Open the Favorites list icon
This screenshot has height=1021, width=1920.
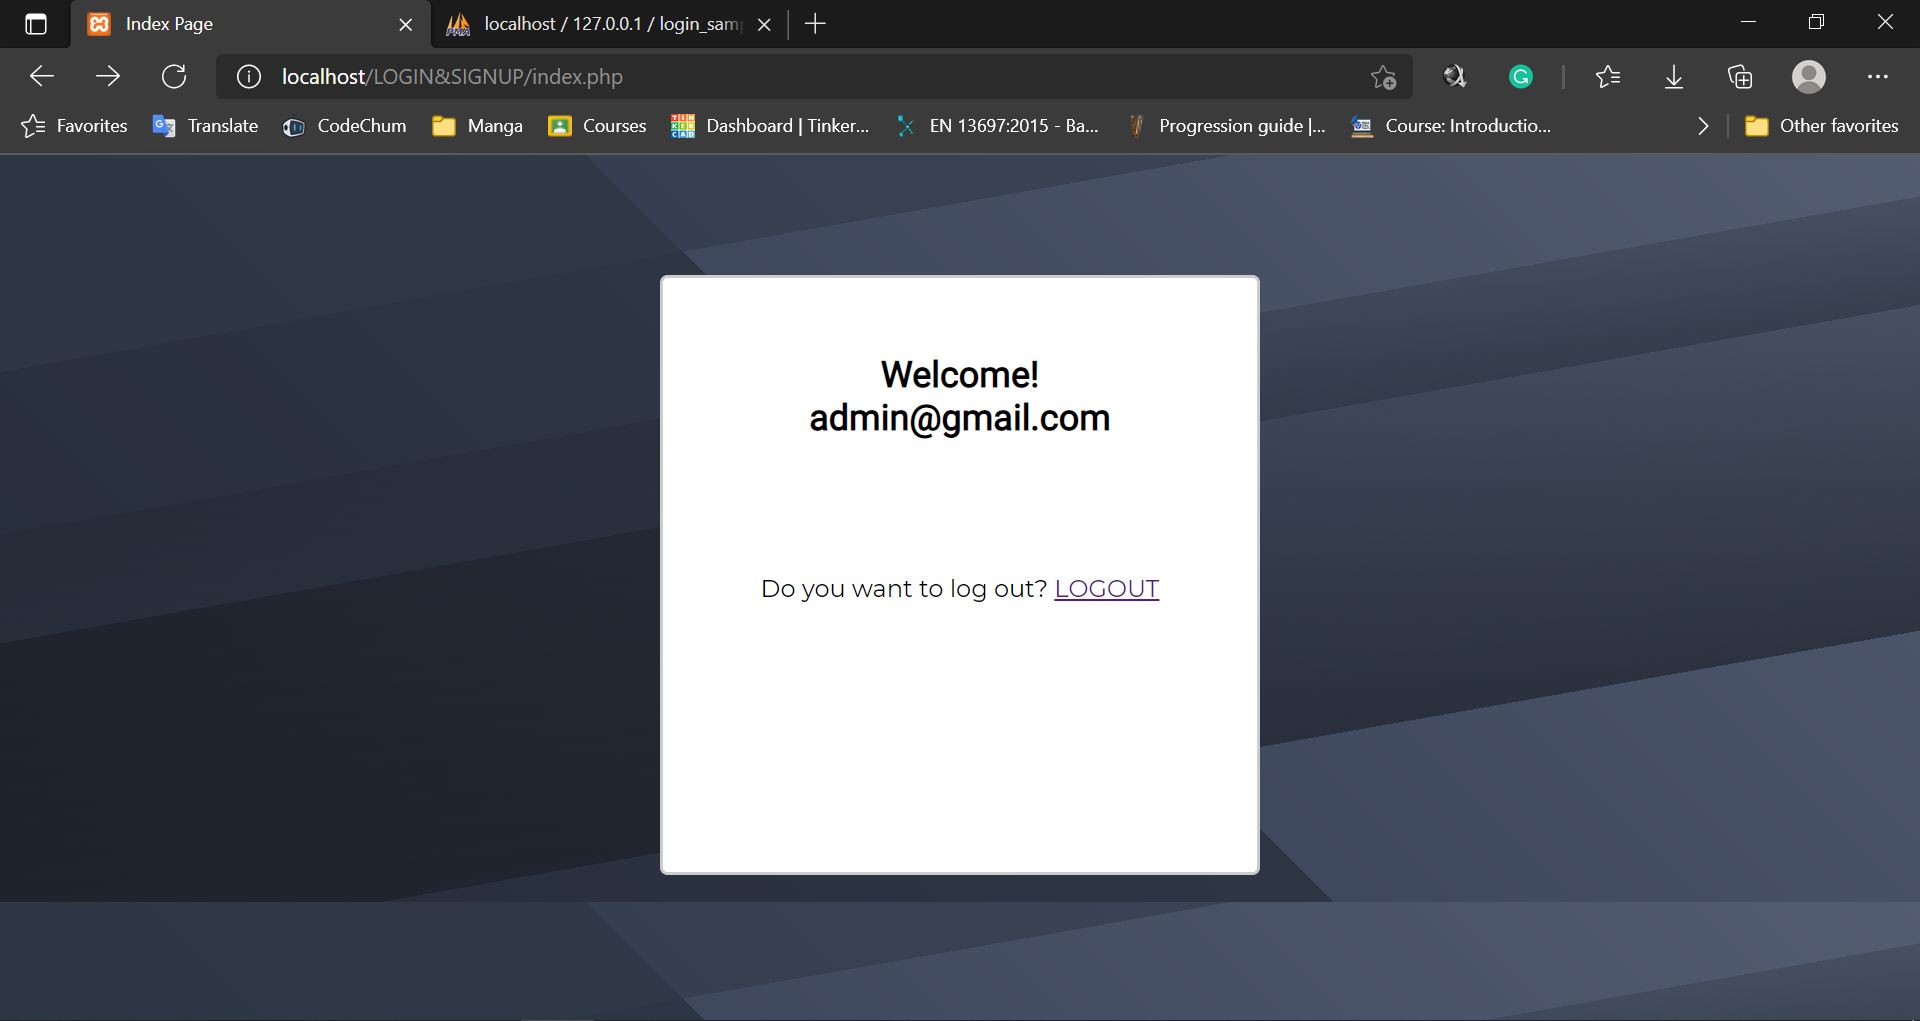(x=1608, y=76)
